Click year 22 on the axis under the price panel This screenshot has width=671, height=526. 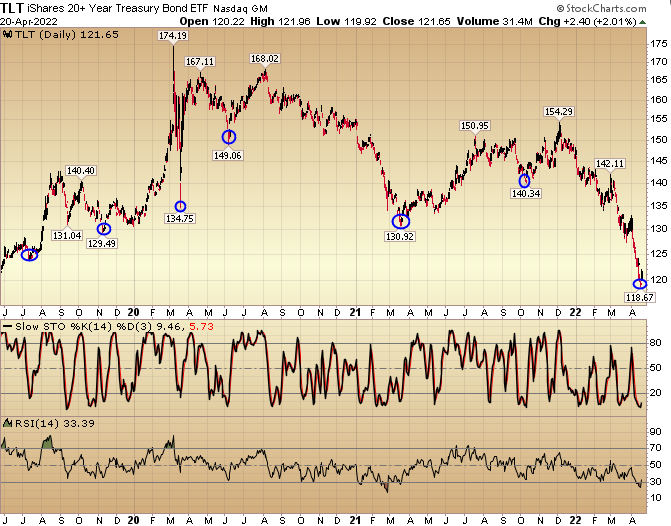click(x=575, y=312)
